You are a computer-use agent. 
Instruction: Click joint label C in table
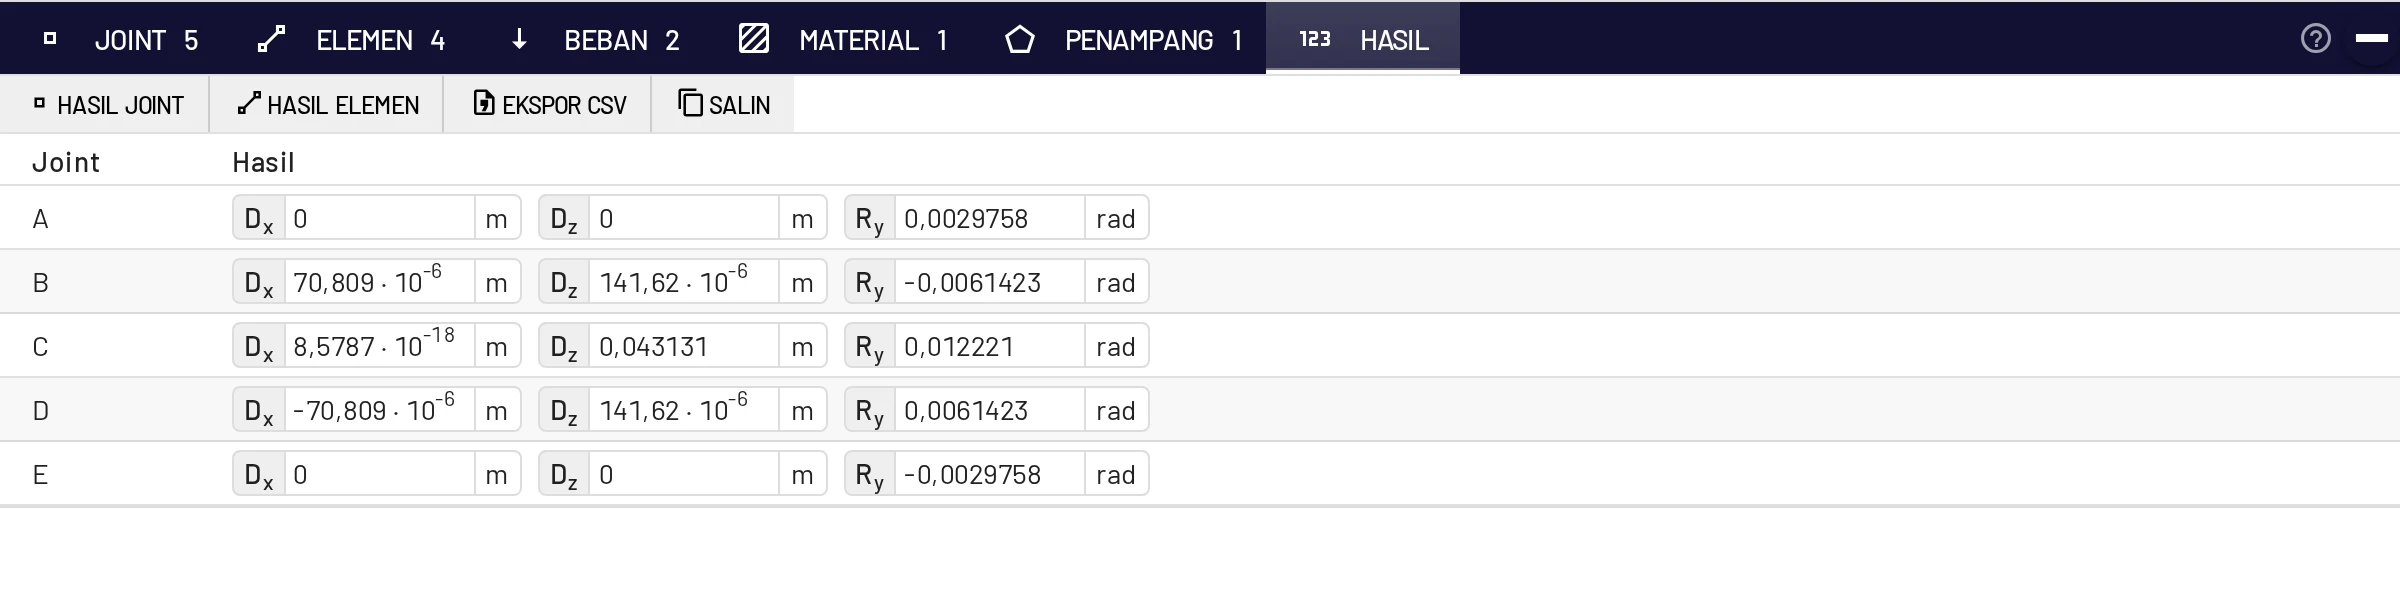coord(40,347)
